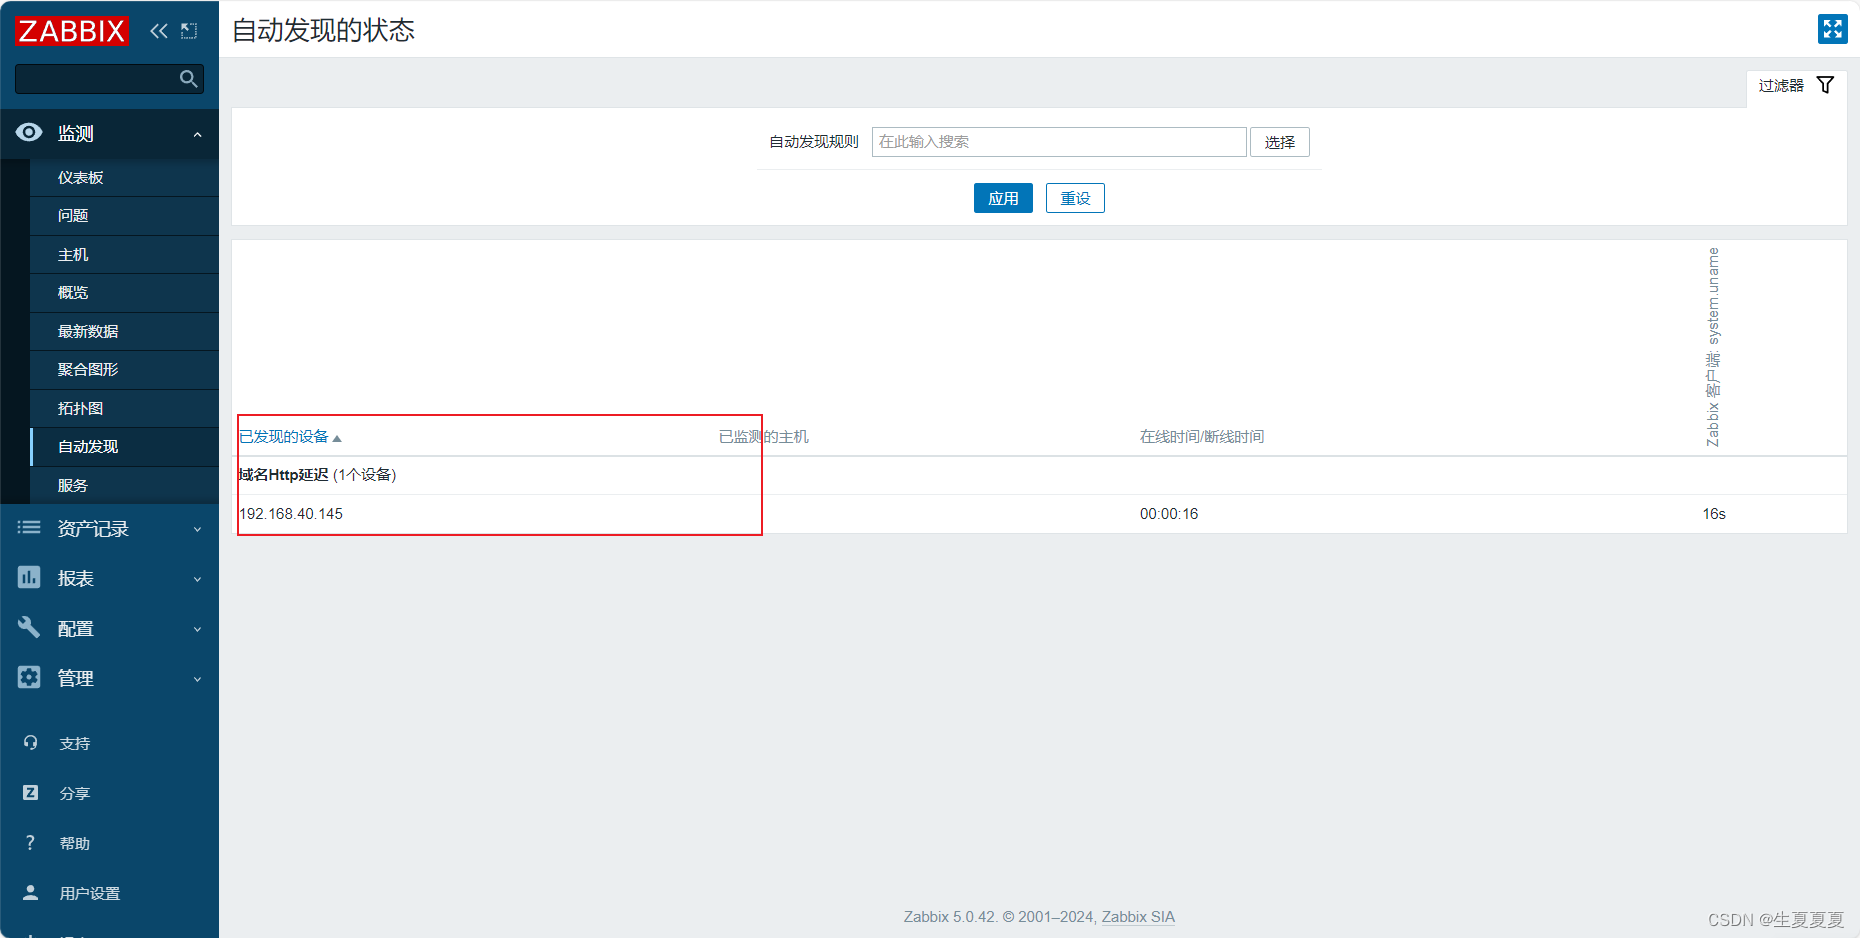This screenshot has height=938, width=1860.
Task: Click the vertical Zabbix 客户端 system.uname header
Action: click(1713, 346)
